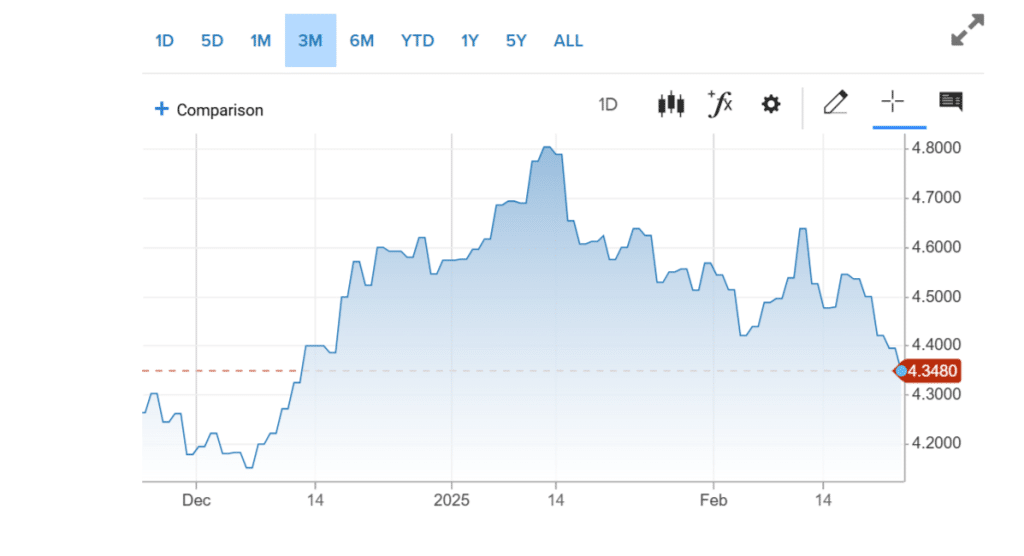Select the highlighted 3M range
This screenshot has height=556, width=1024.
click(x=310, y=41)
